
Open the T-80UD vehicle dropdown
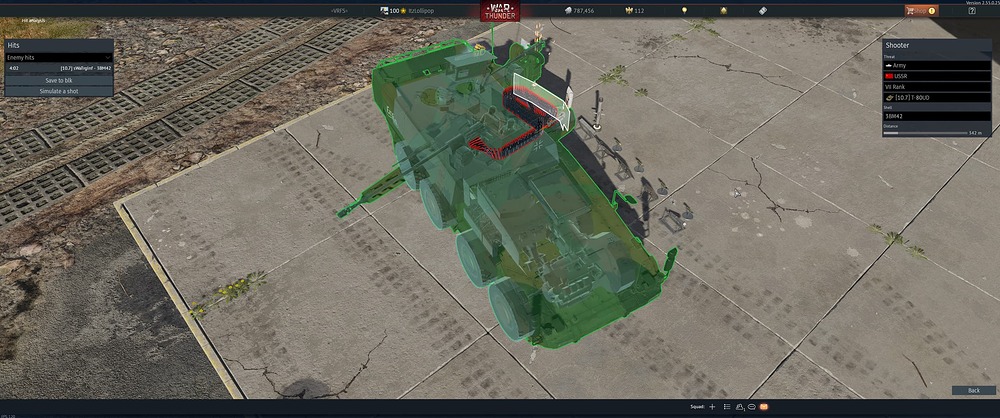point(936,97)
